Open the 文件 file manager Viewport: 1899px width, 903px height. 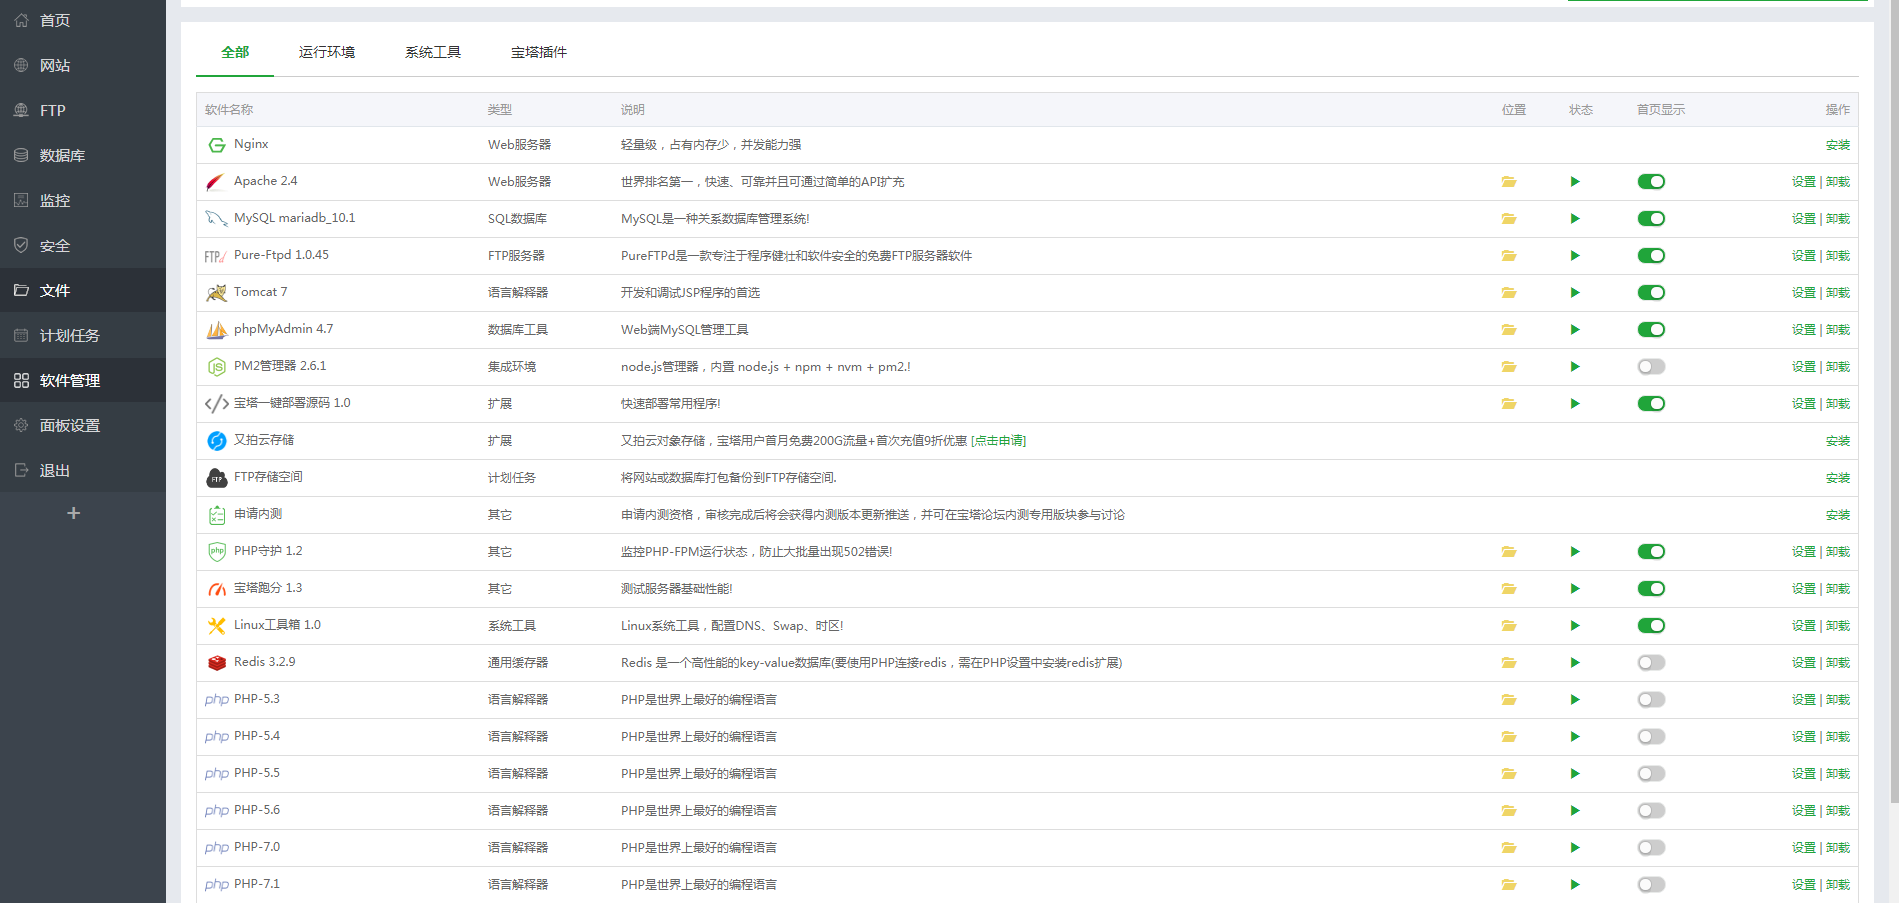[x=83, y=290]
